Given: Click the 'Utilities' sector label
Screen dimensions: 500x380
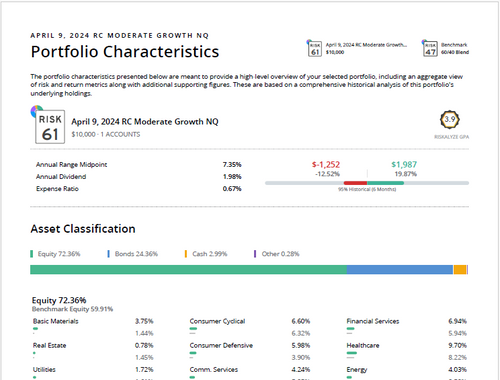Looking at the screenshot, I should coord(44,370).
